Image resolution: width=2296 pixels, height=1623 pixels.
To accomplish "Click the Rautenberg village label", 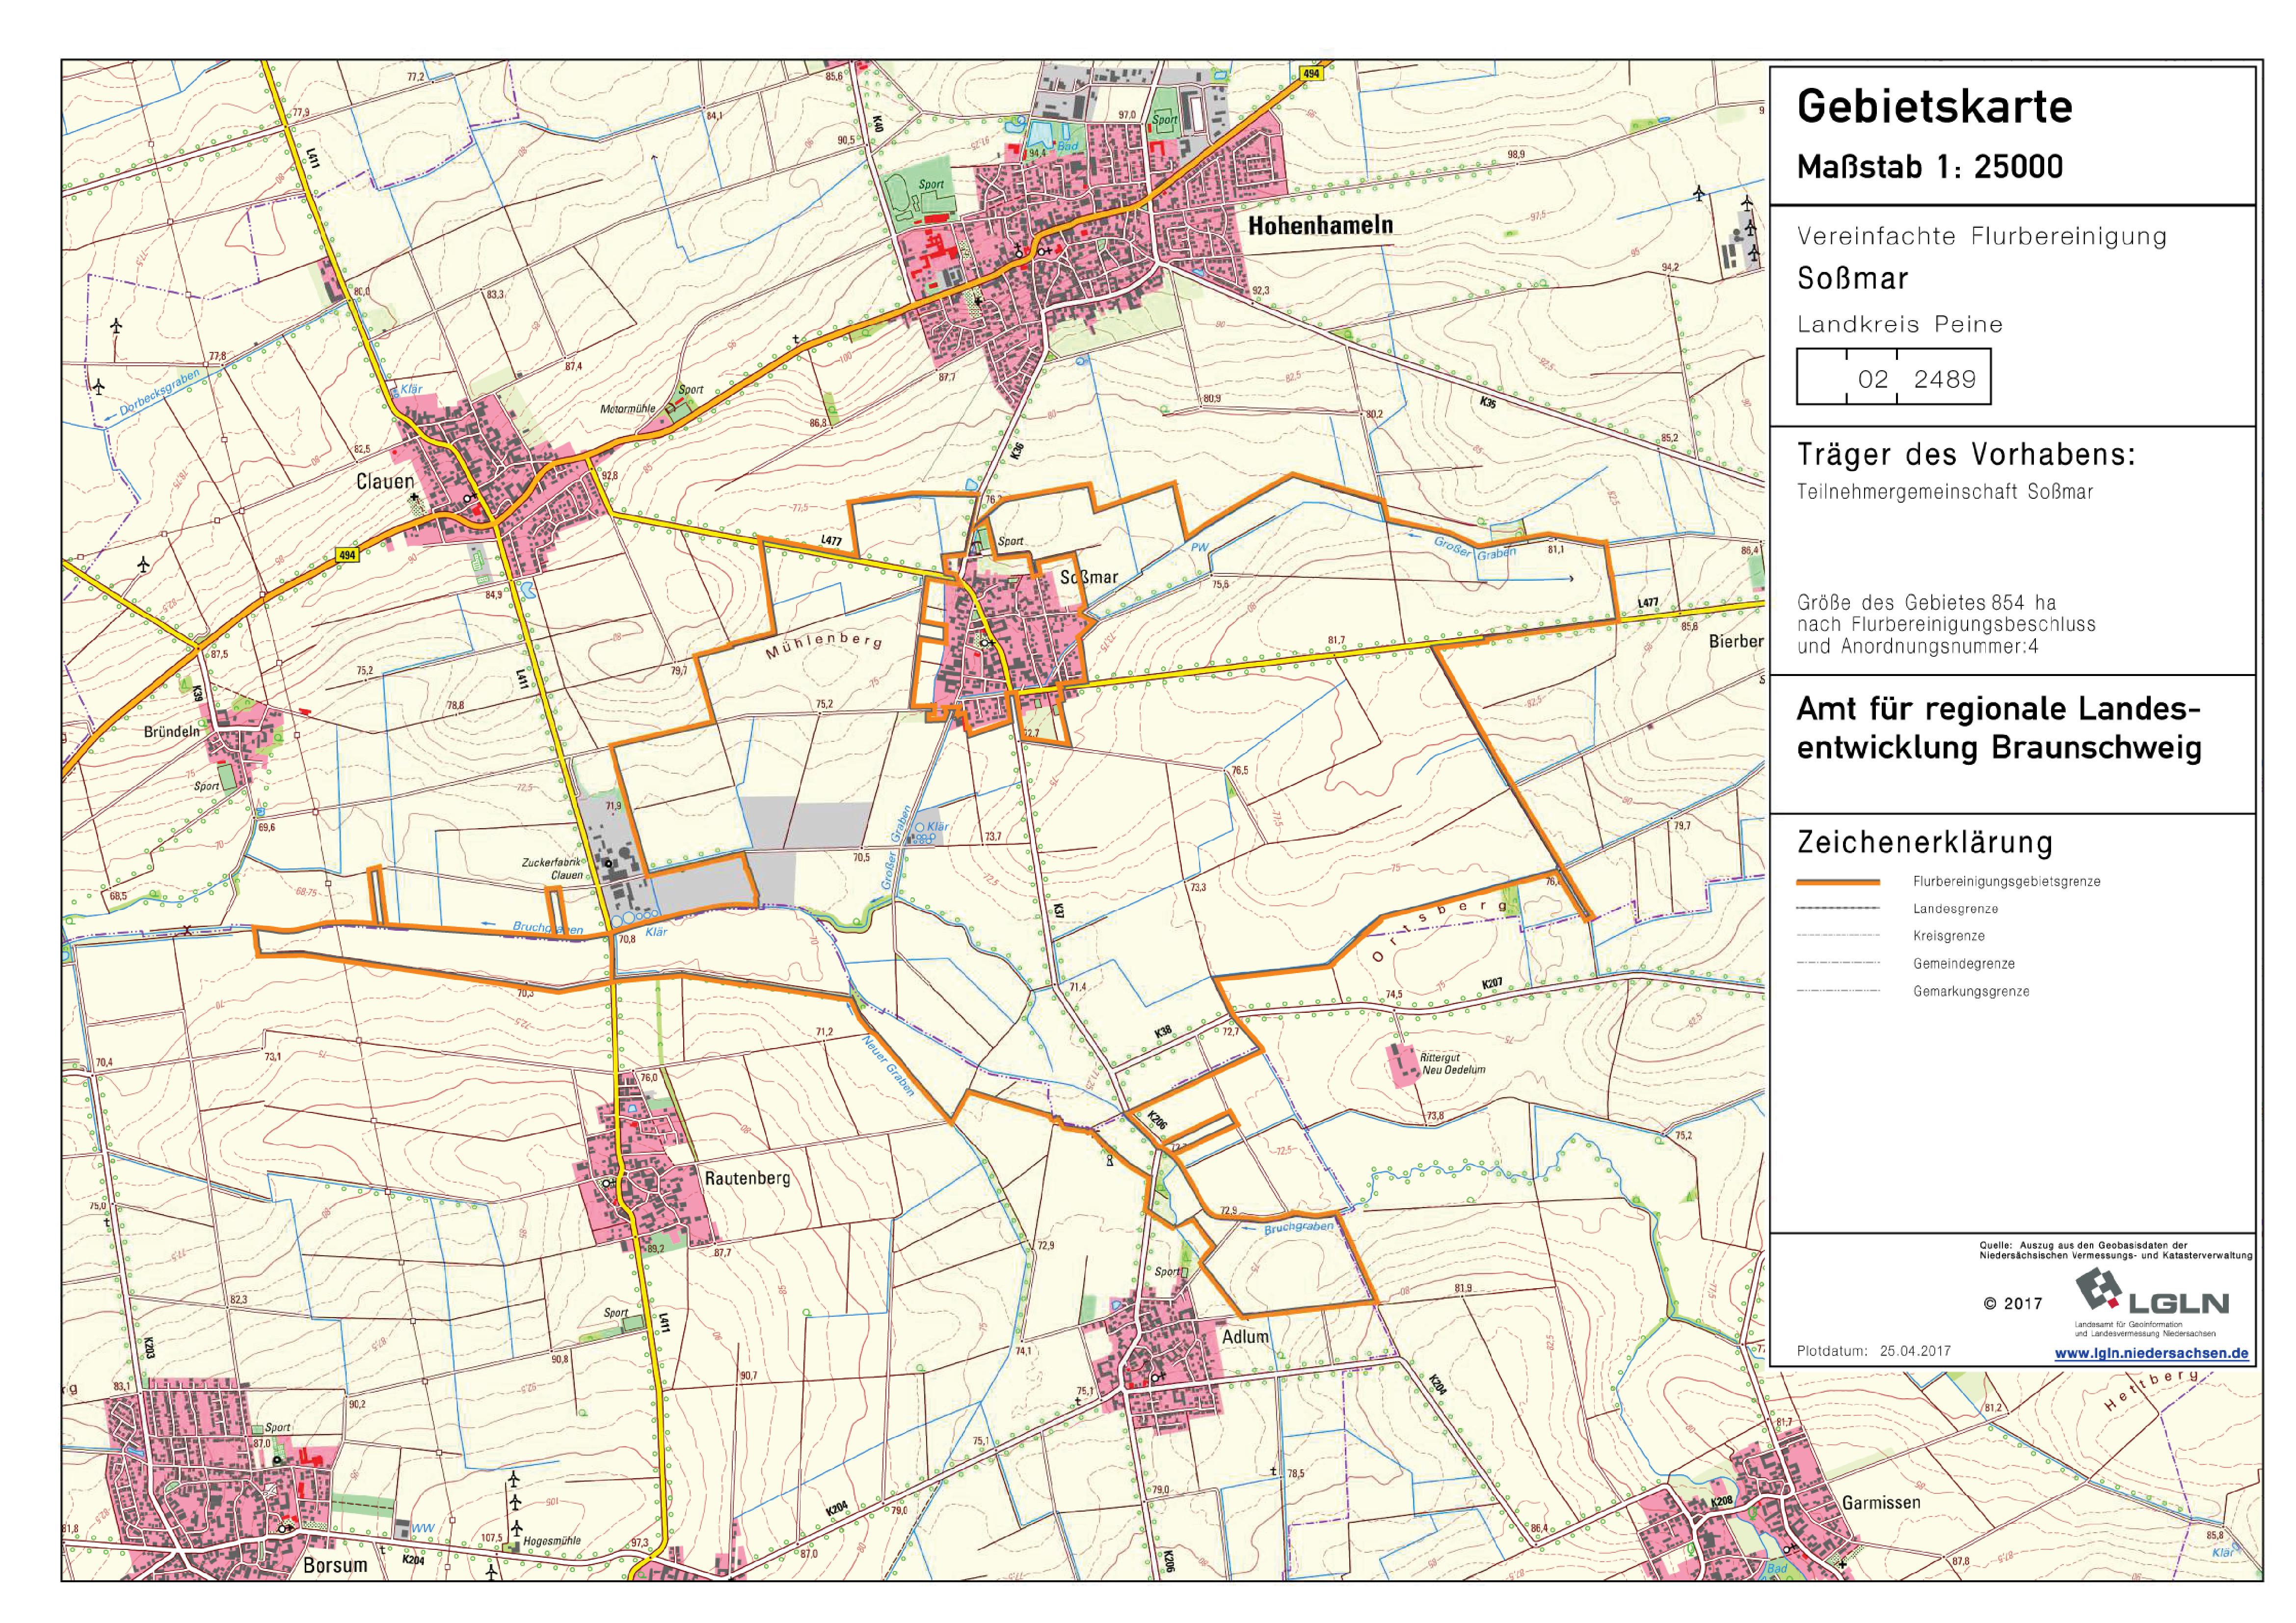I will coord(747,1178).
